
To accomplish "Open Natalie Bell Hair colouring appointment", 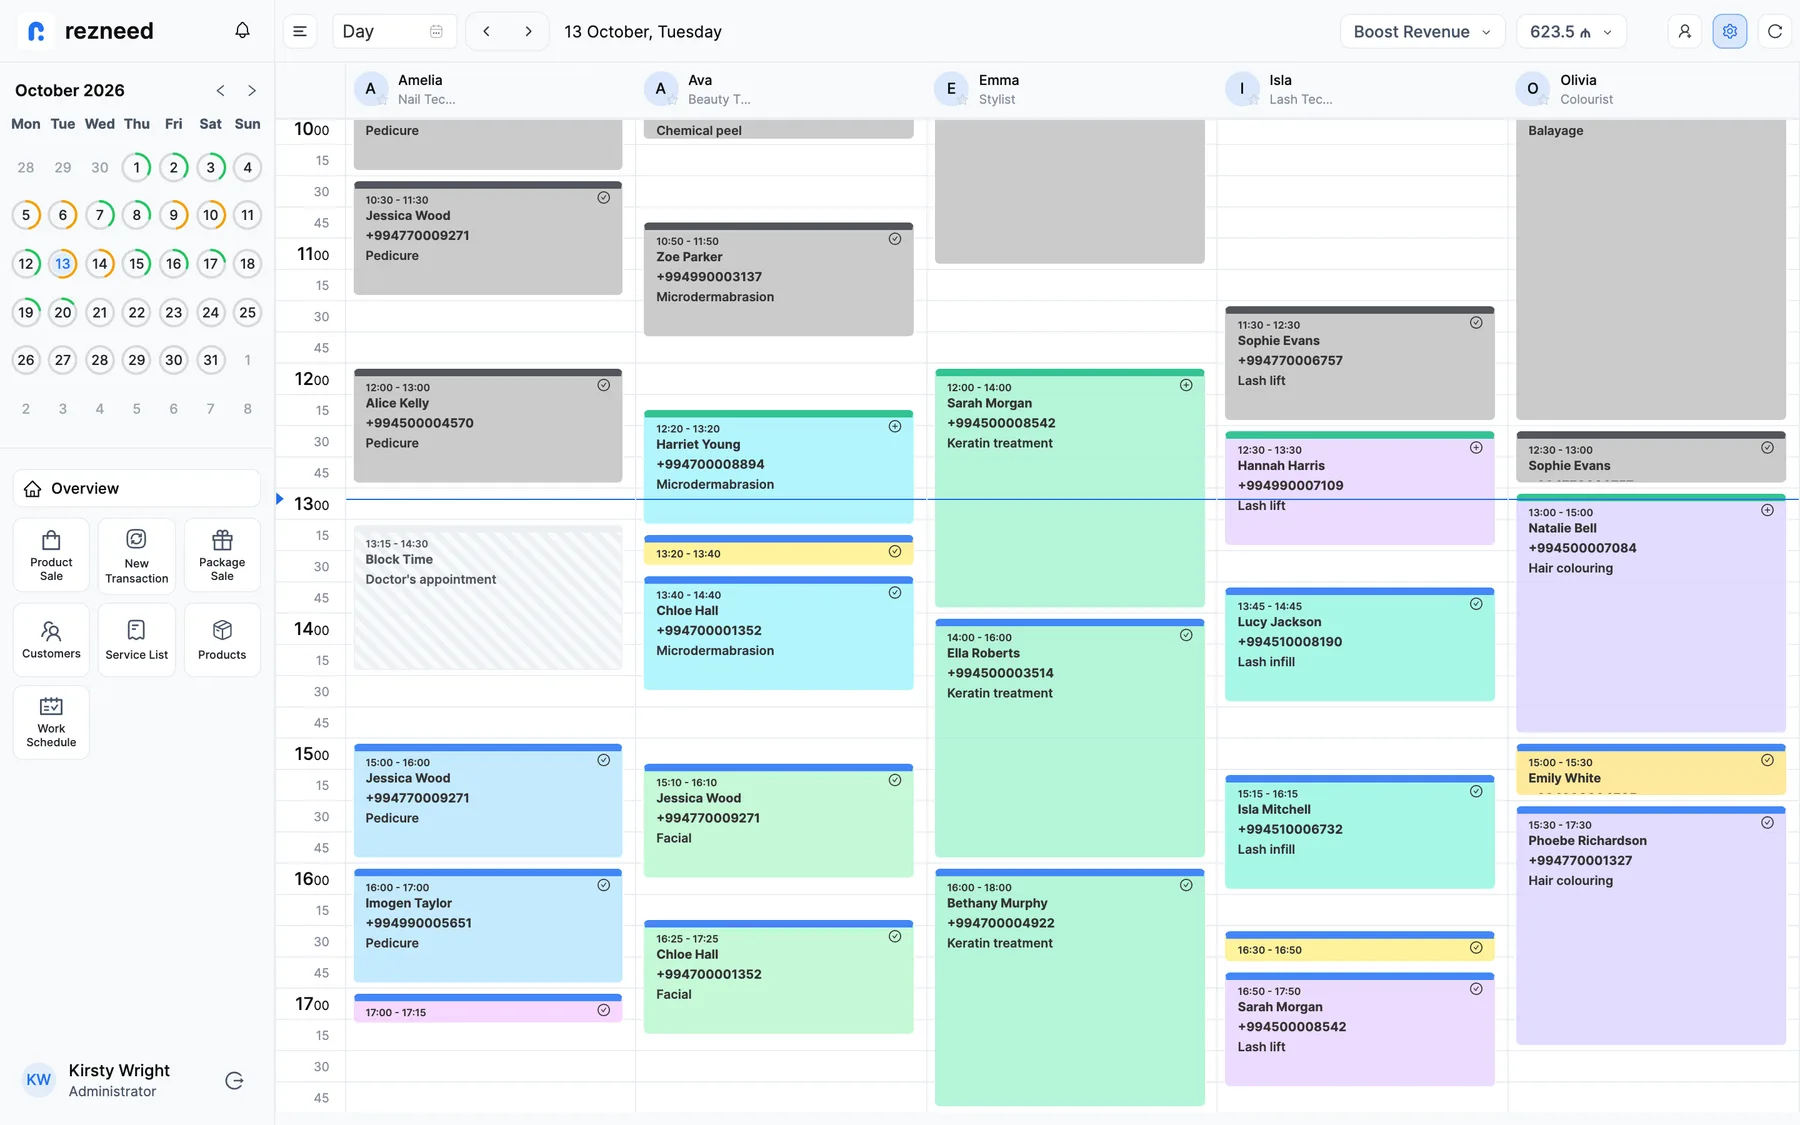I will tap(1651, 613).
